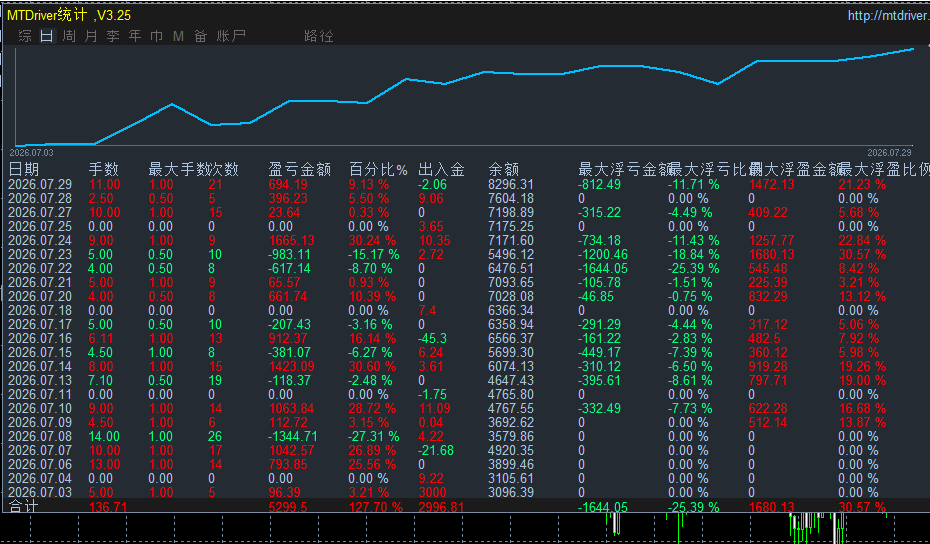Open the 年 yearly statistics tab

135,36
